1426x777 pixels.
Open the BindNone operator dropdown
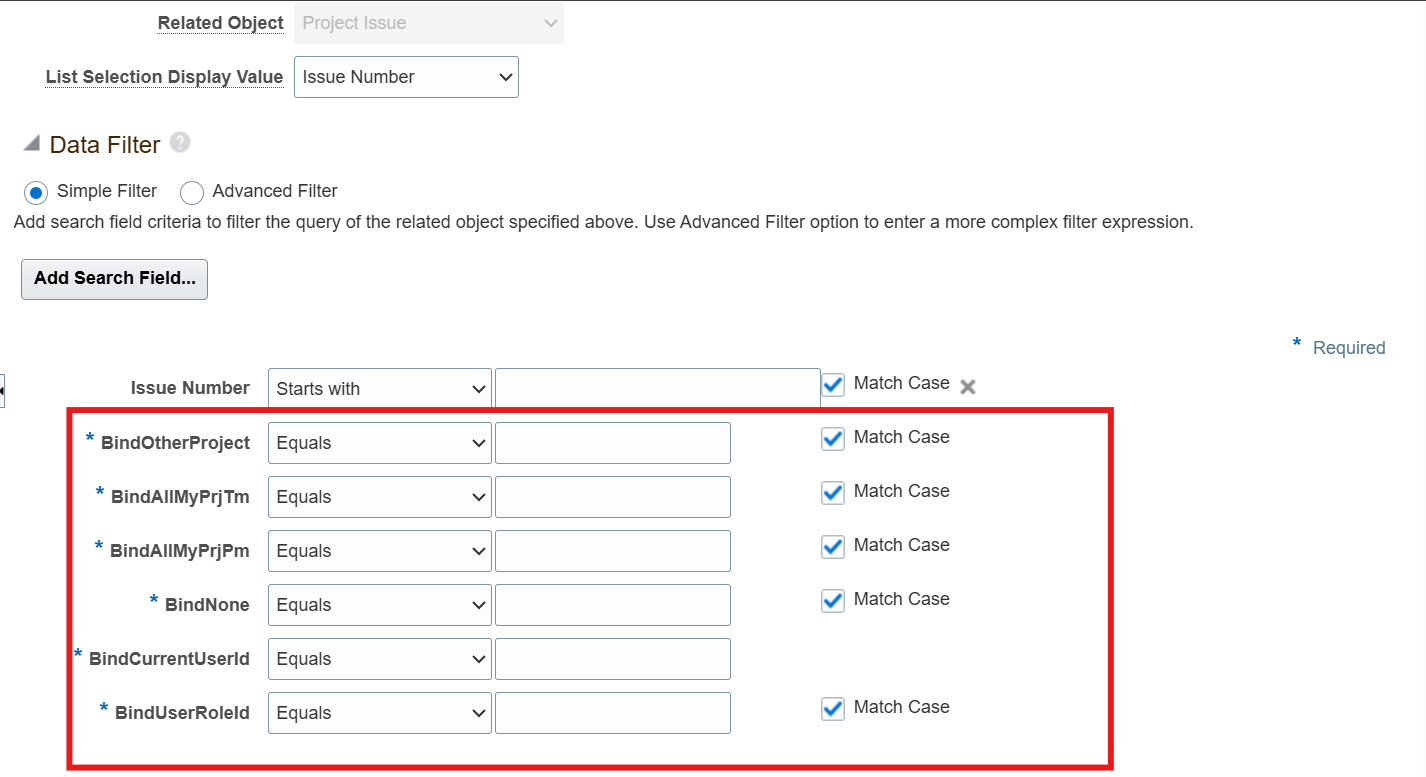coord(380,605)
